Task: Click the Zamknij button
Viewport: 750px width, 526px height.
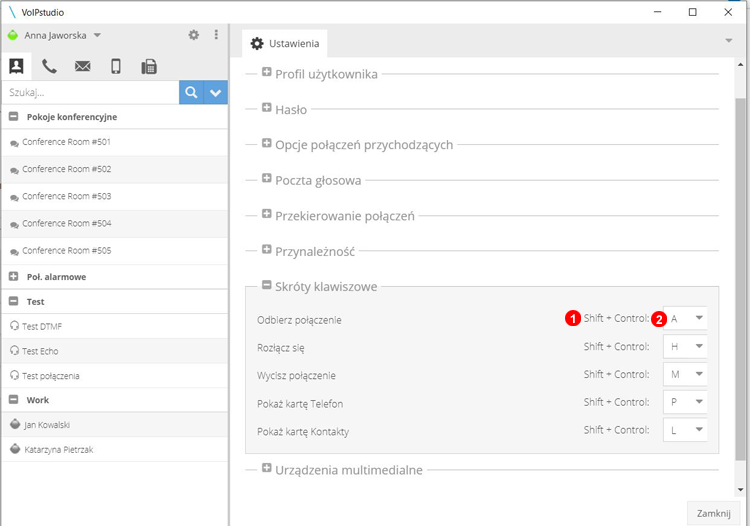Action: (714, 512)
